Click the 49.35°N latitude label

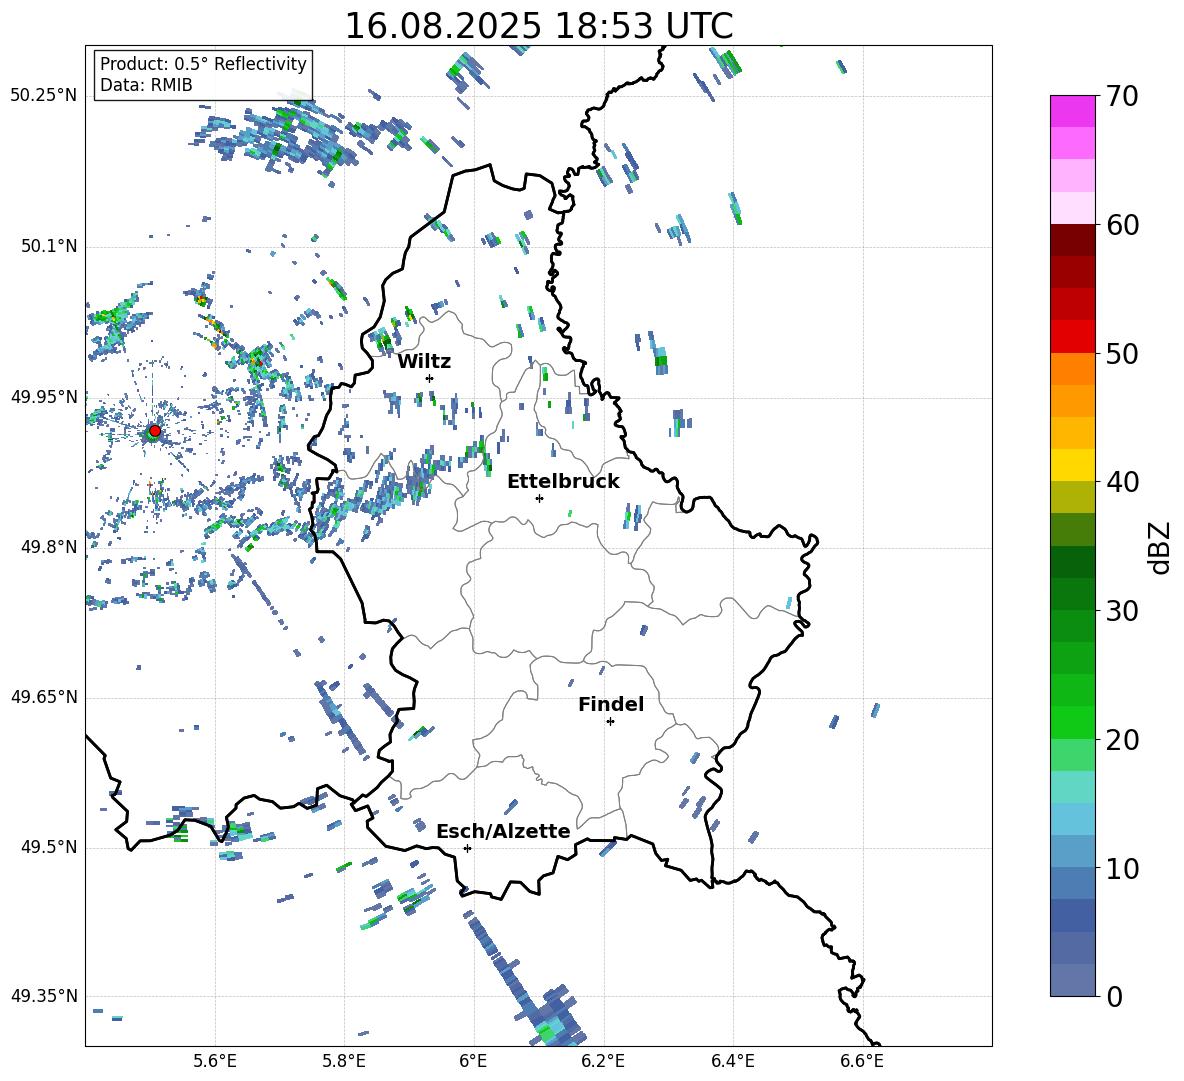[44, 996]
